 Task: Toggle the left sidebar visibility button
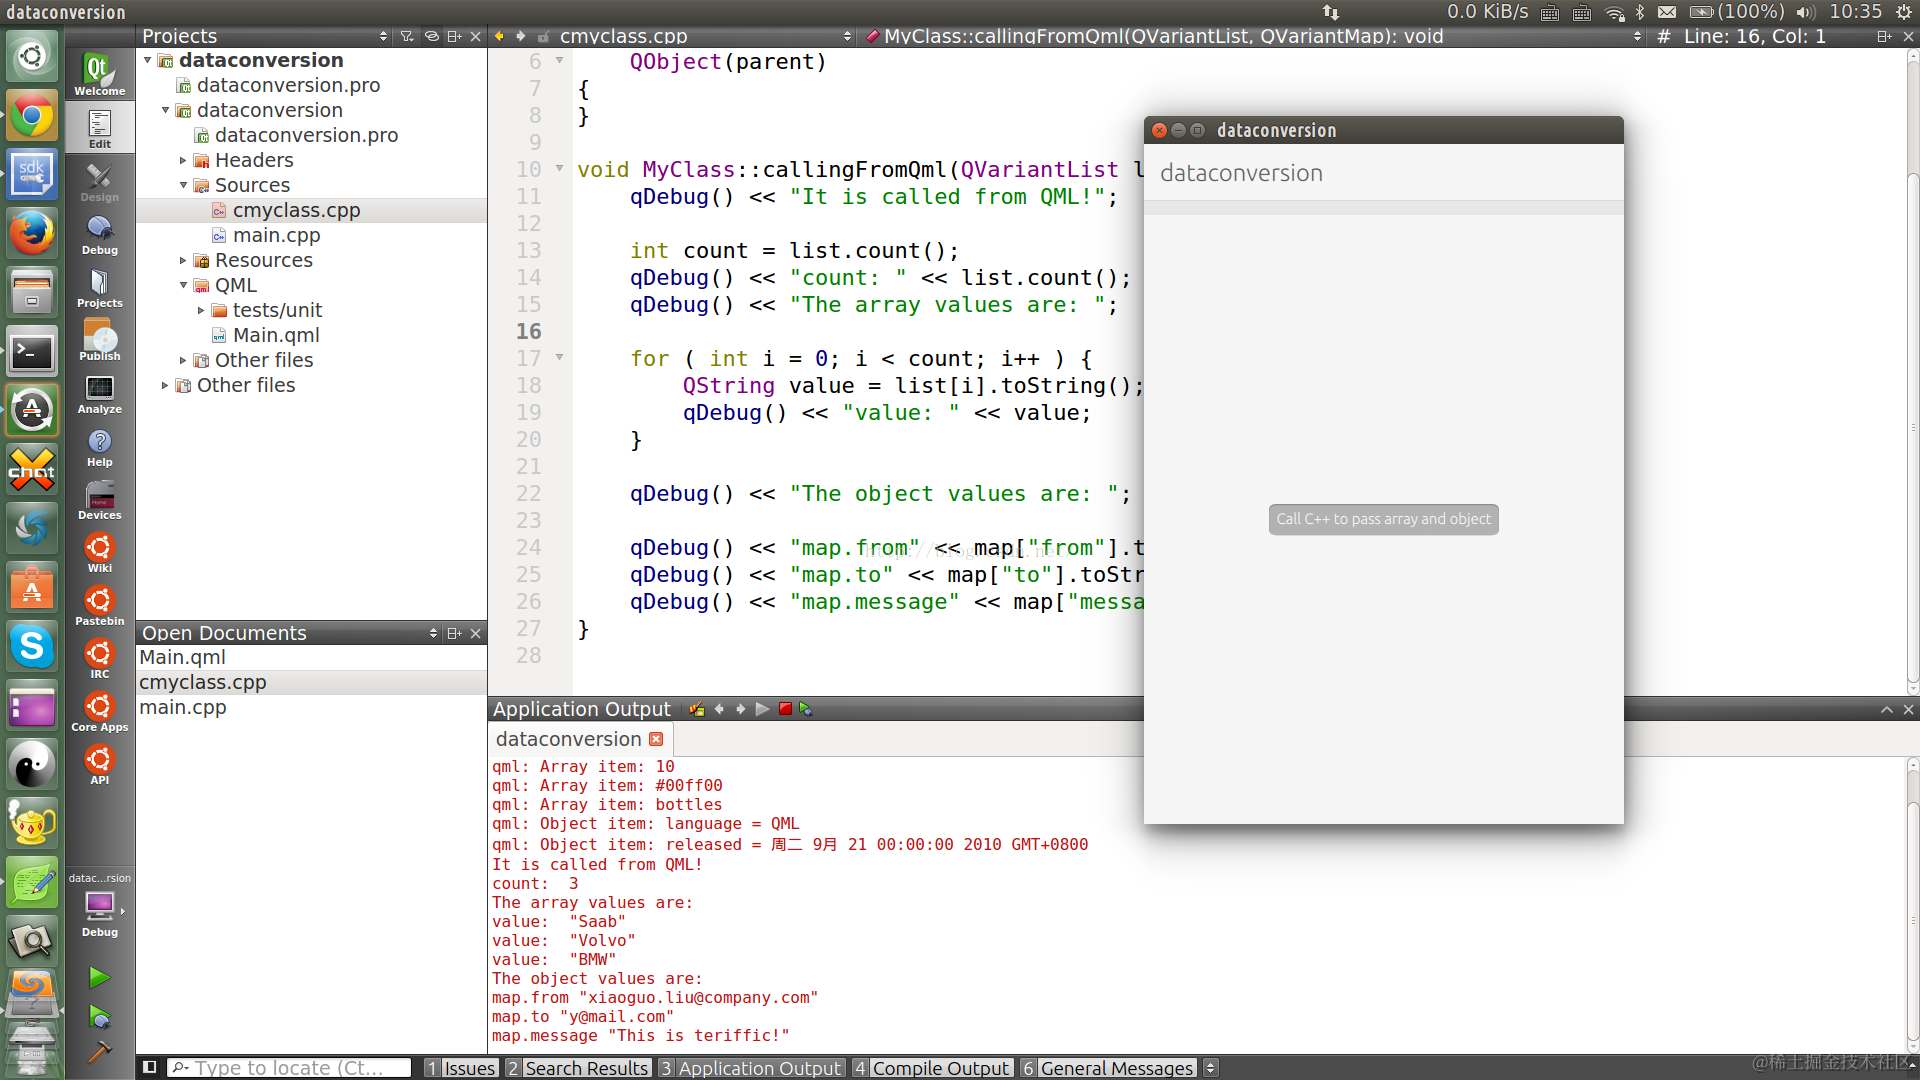click(149, 1067)
